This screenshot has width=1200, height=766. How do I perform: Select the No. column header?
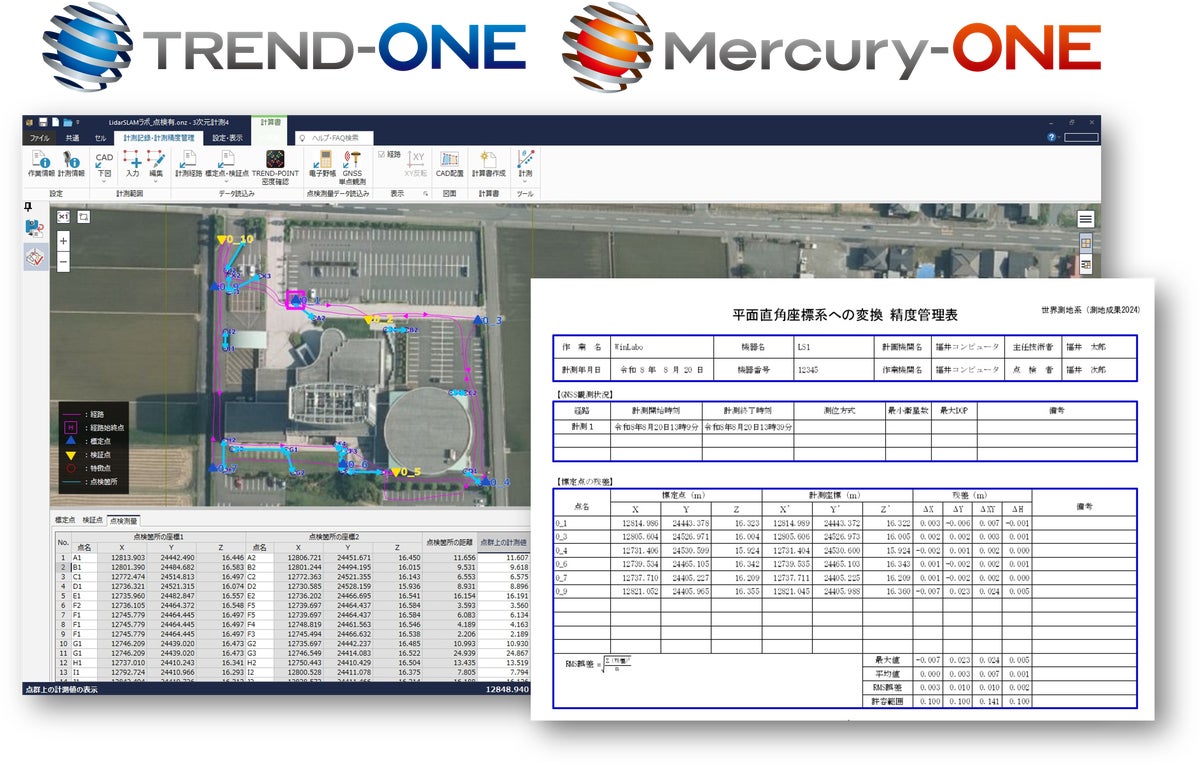click(61, 540)
